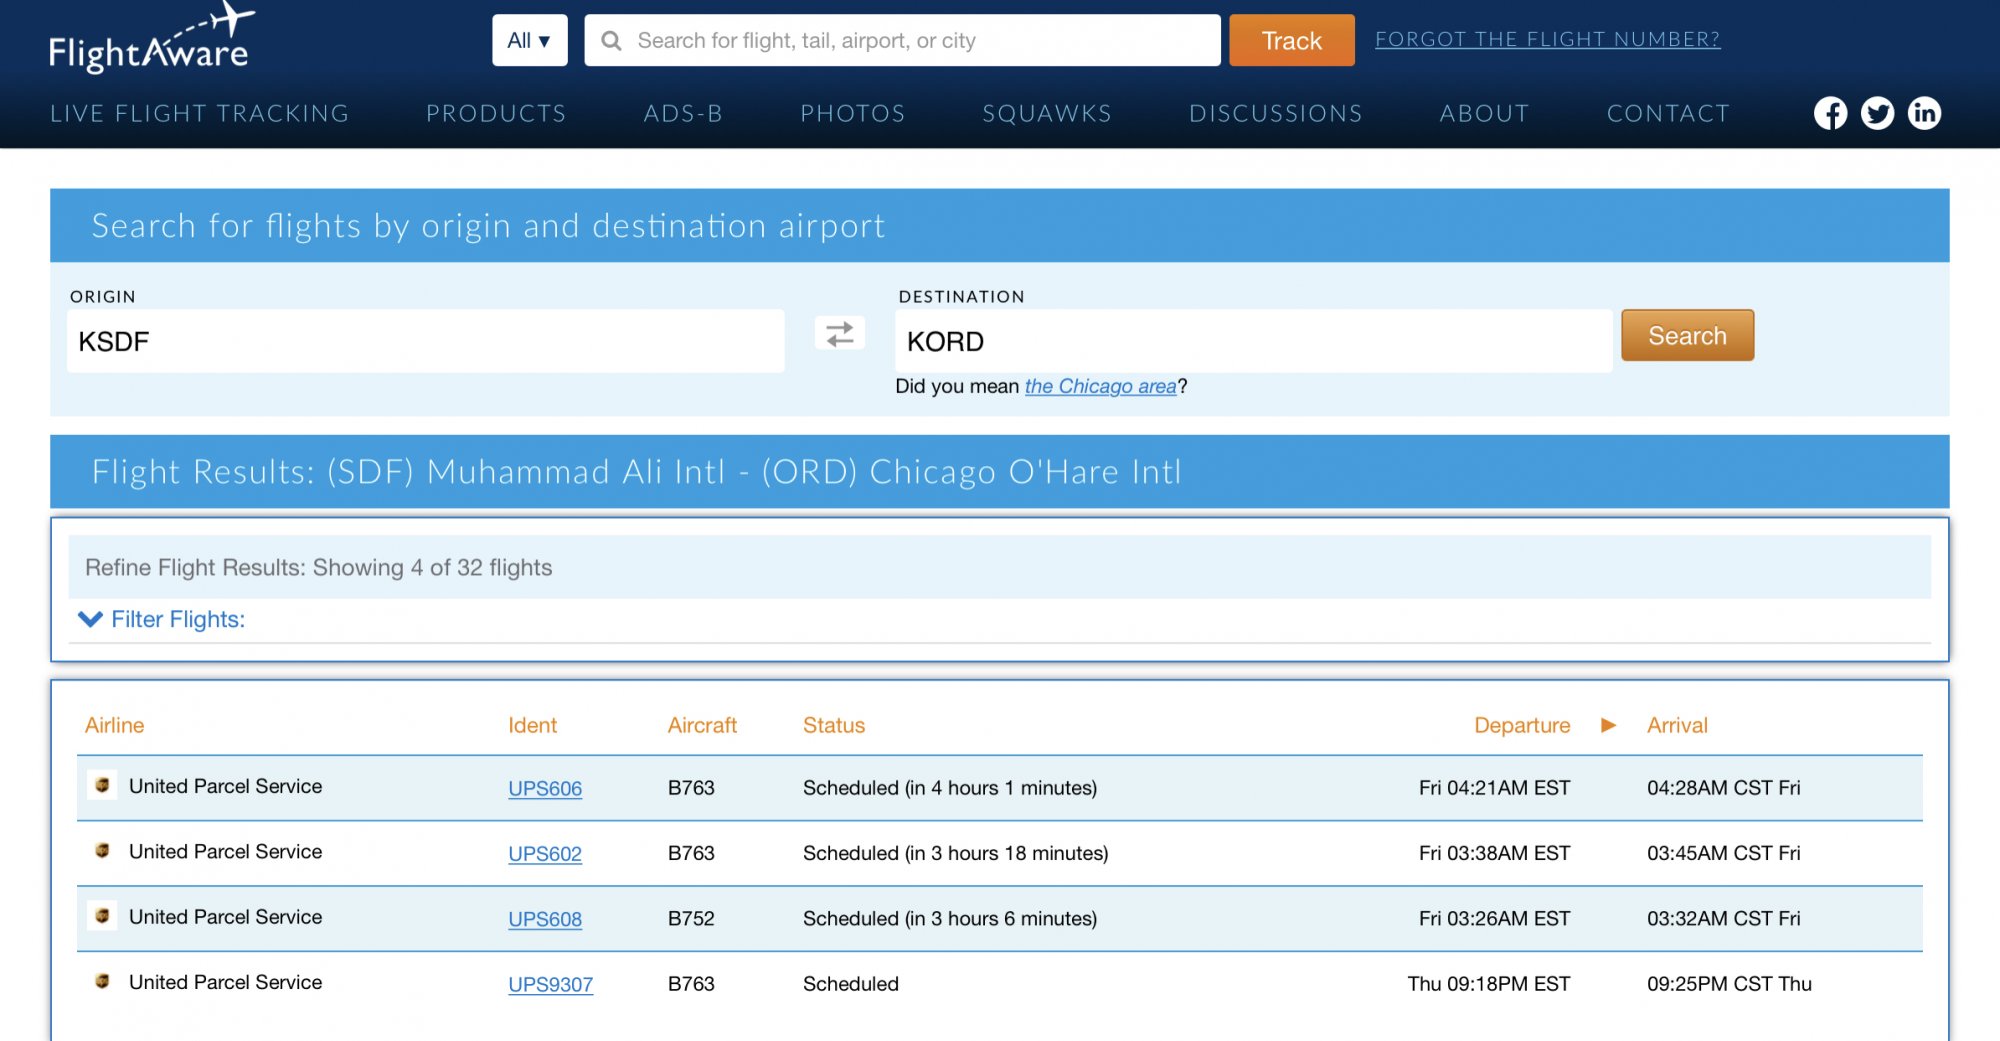Click arrival time '03:32AM CST Fri'

point(1723,918)
